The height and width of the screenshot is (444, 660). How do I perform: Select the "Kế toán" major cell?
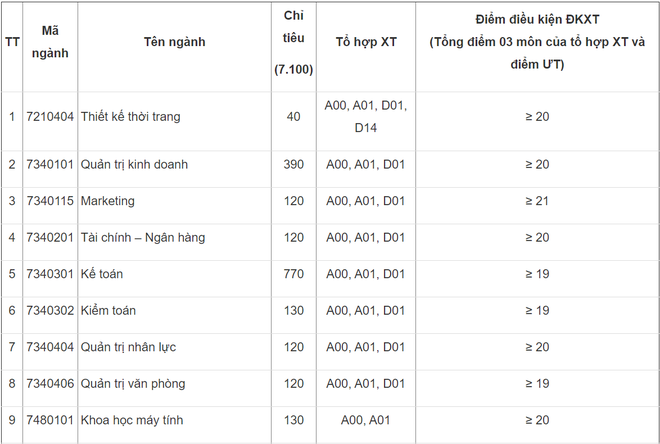tap(103, 274)
